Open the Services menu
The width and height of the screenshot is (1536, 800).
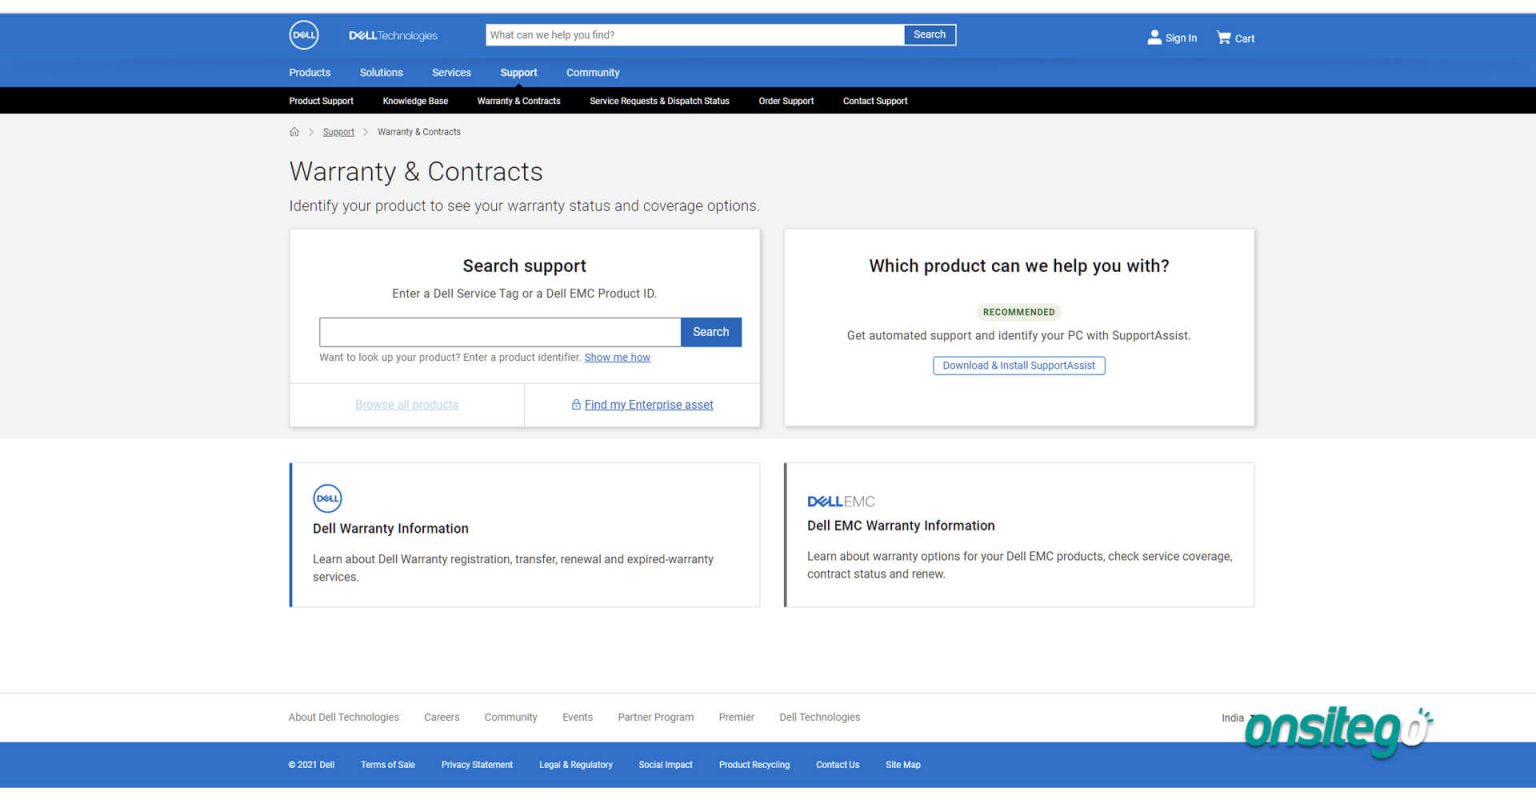[x=451, y=73]
